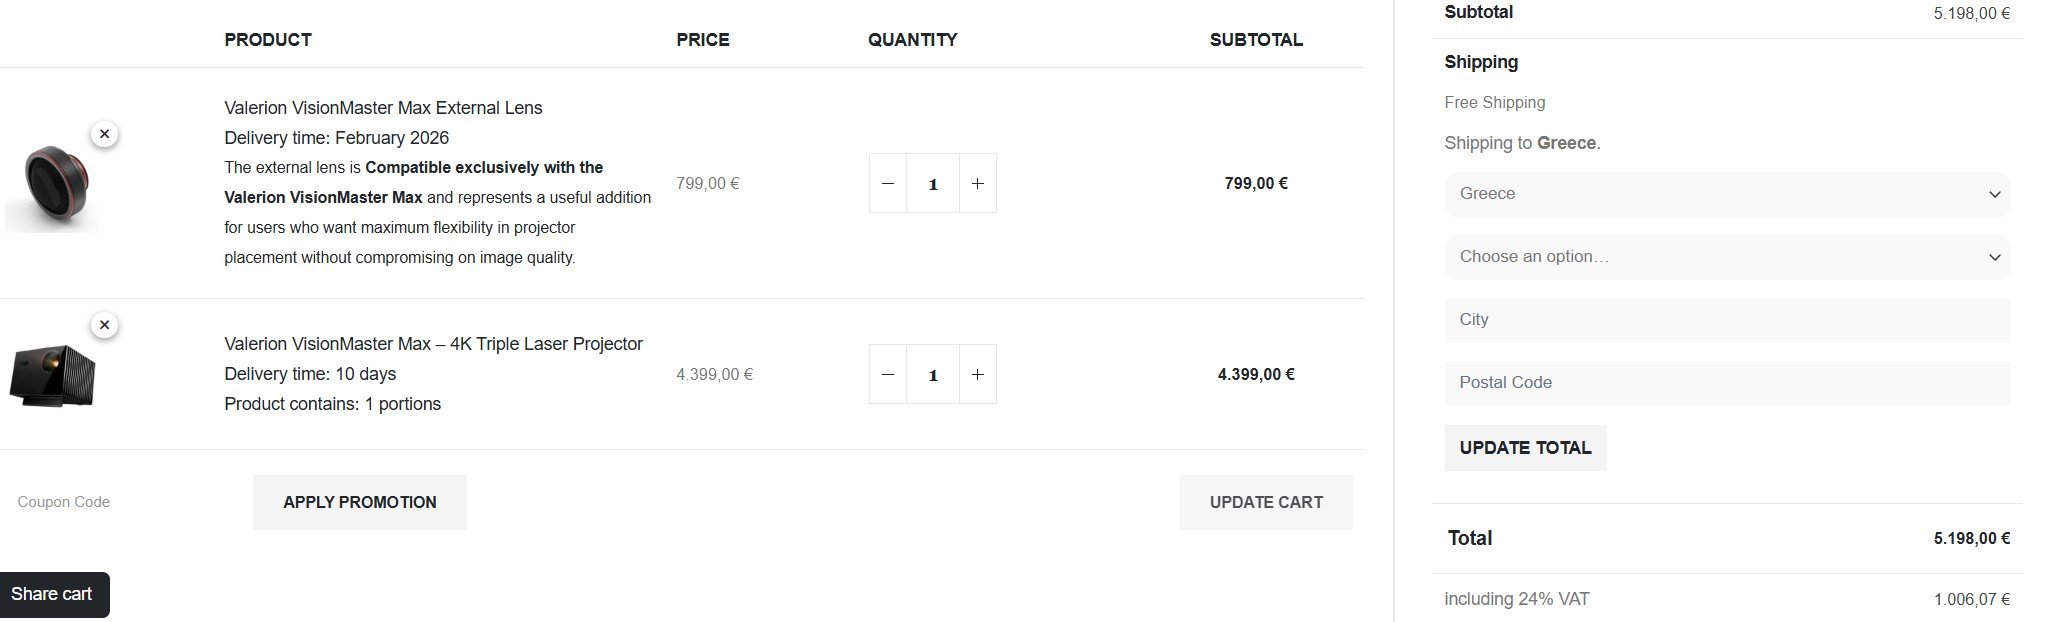
Task: Increase projector quantity with plus button
Action: pyautogui.click(x=977, y=374)
